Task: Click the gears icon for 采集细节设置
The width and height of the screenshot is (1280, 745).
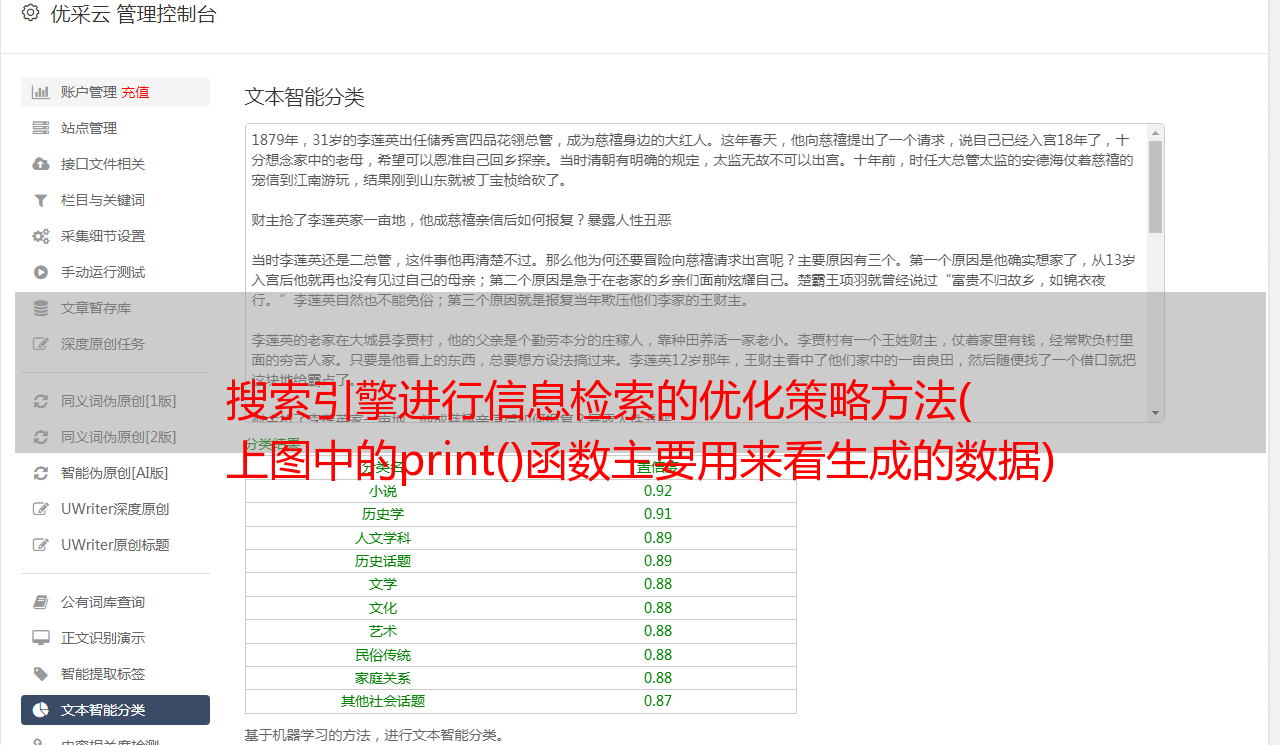Action: [41, 236]
